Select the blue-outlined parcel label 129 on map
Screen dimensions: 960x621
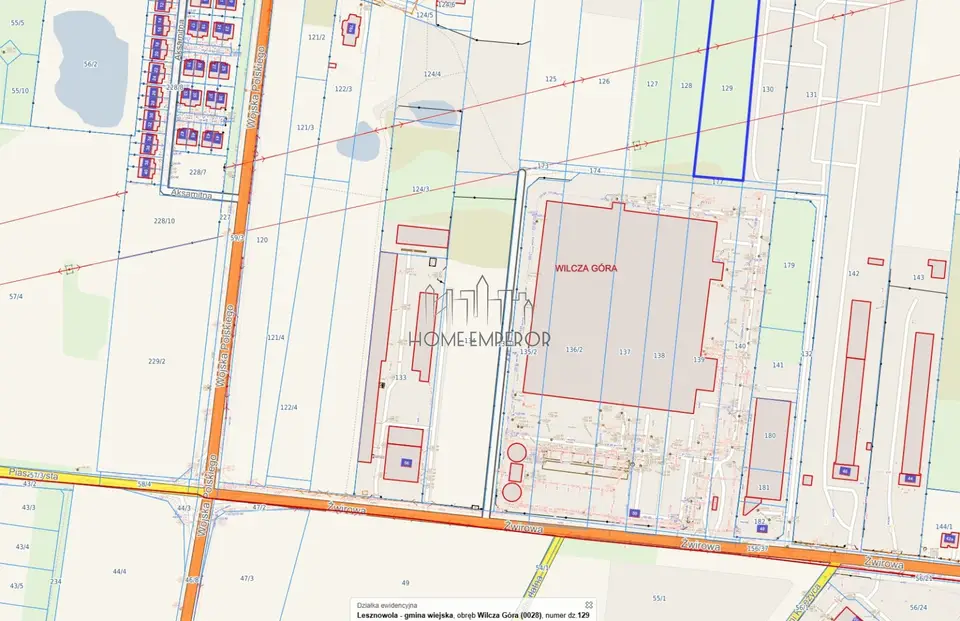[x=727, y=88]
